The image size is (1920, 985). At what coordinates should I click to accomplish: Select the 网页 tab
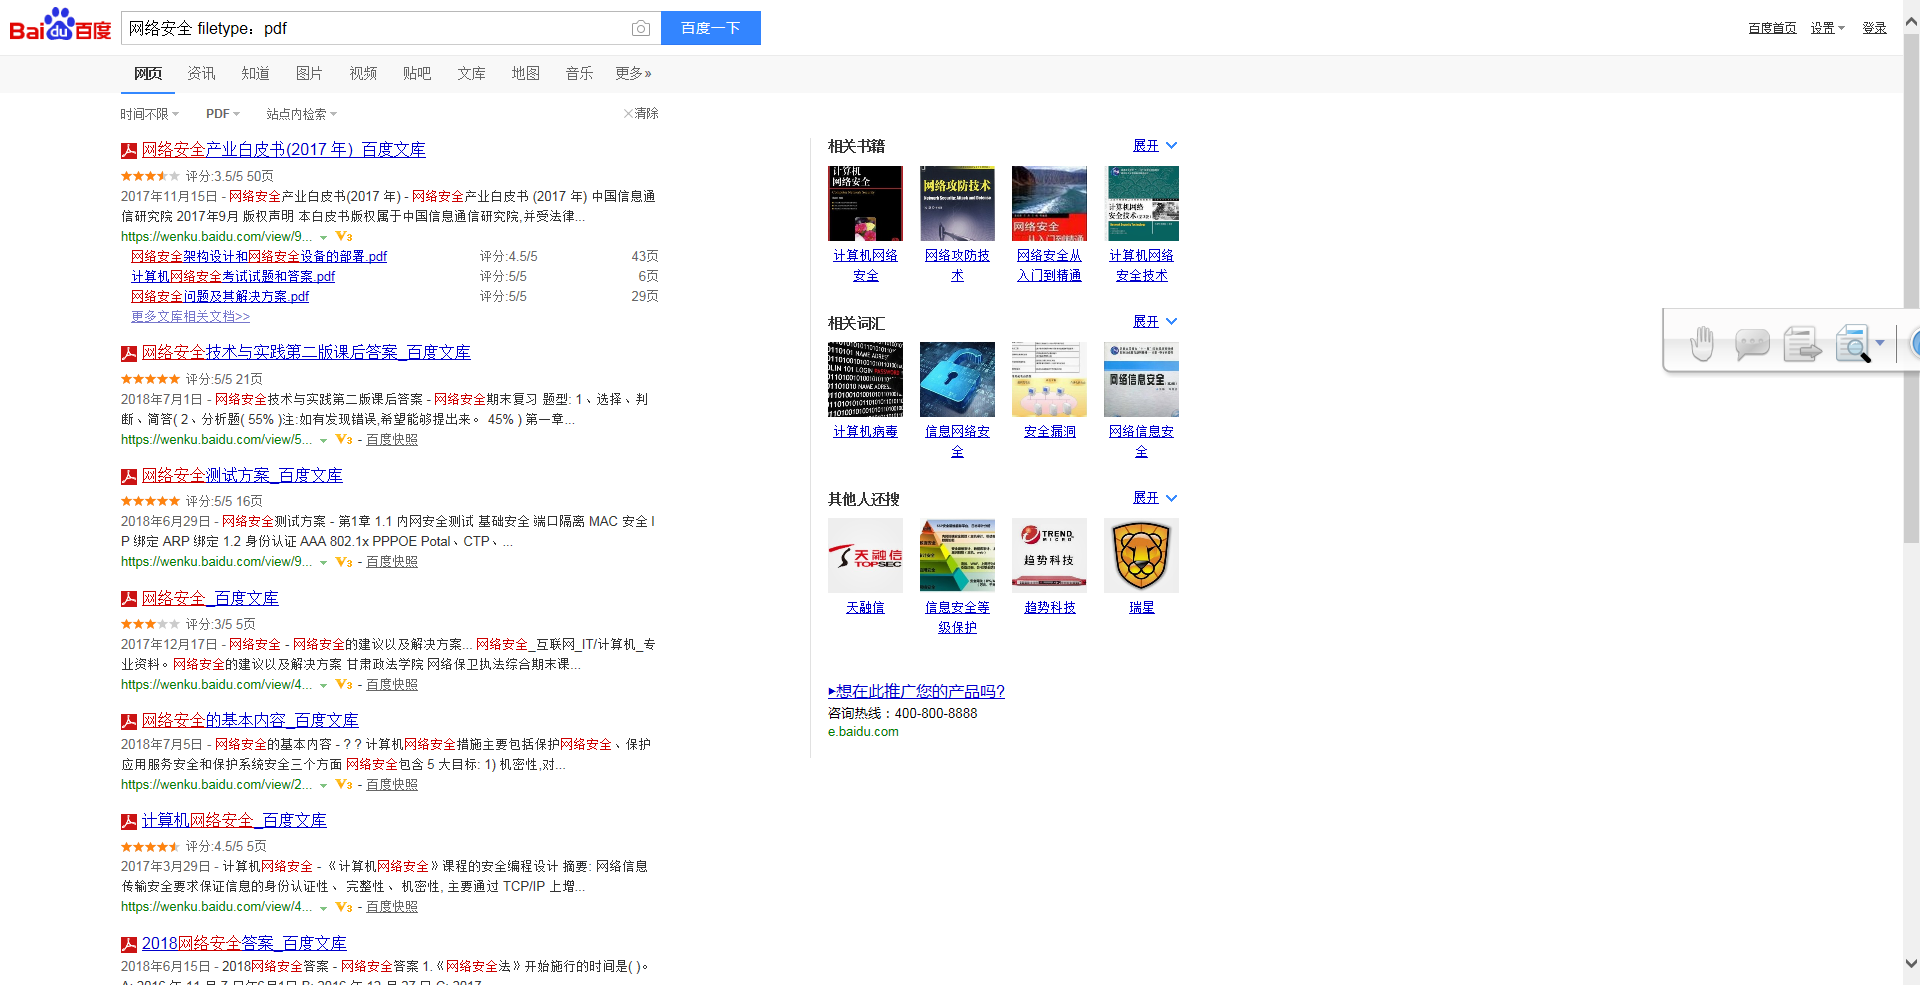coord(148,74)
